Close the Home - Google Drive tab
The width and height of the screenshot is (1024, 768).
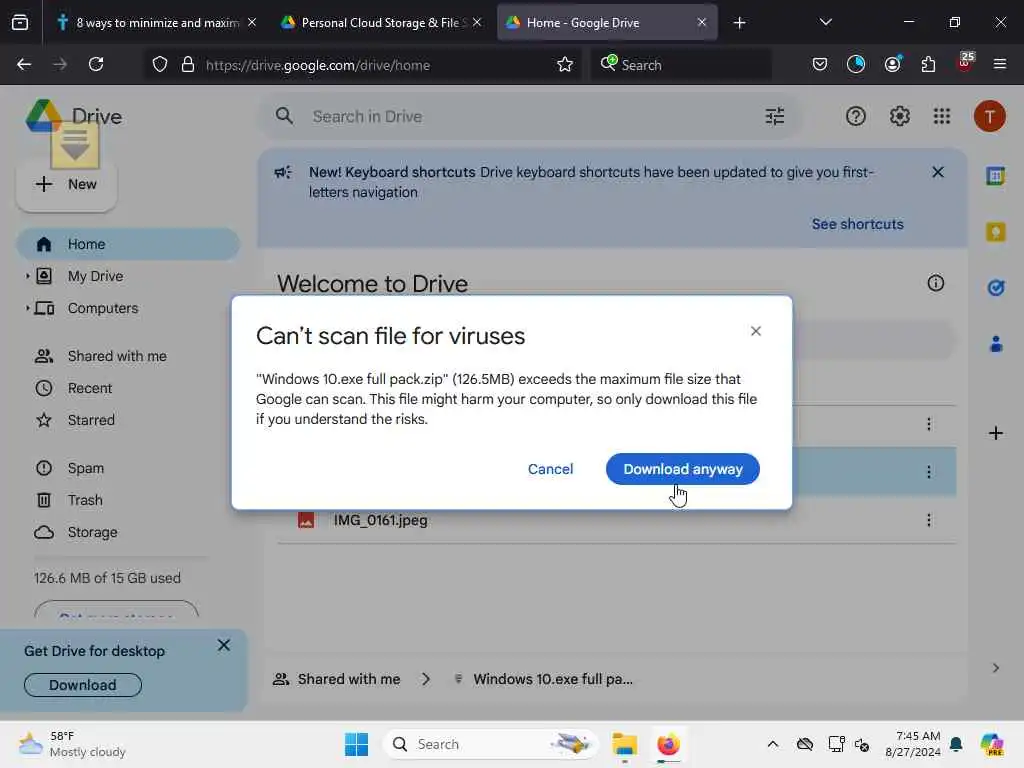[701, 22]
